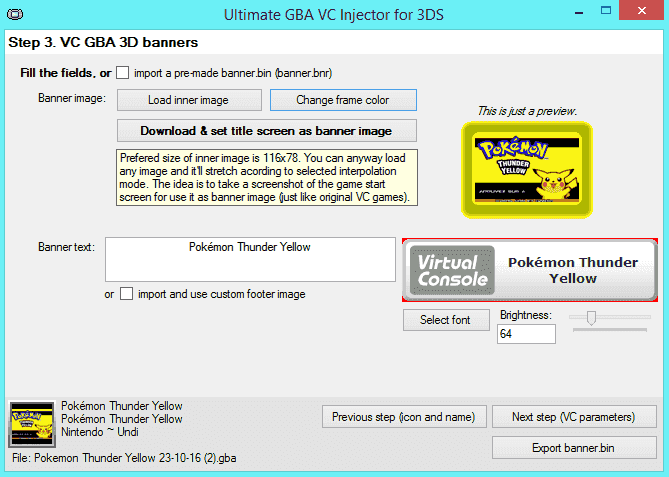Focus the Banner text input box
Screen dimensions: 669x477
250,259
